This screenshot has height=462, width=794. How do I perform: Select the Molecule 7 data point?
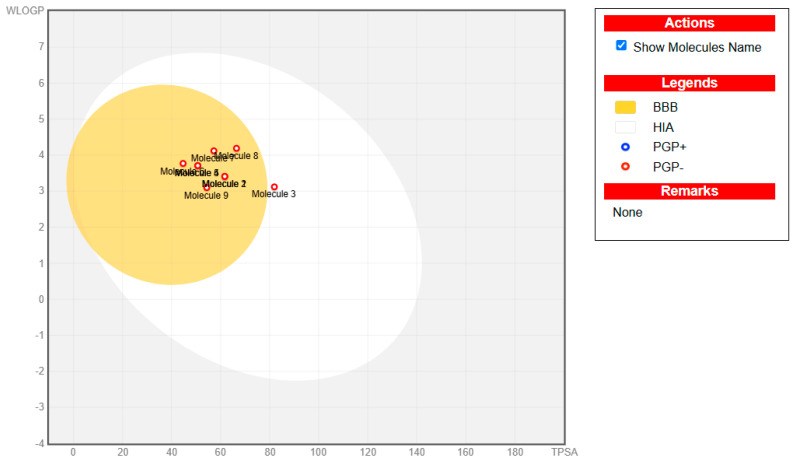(214, 151)
